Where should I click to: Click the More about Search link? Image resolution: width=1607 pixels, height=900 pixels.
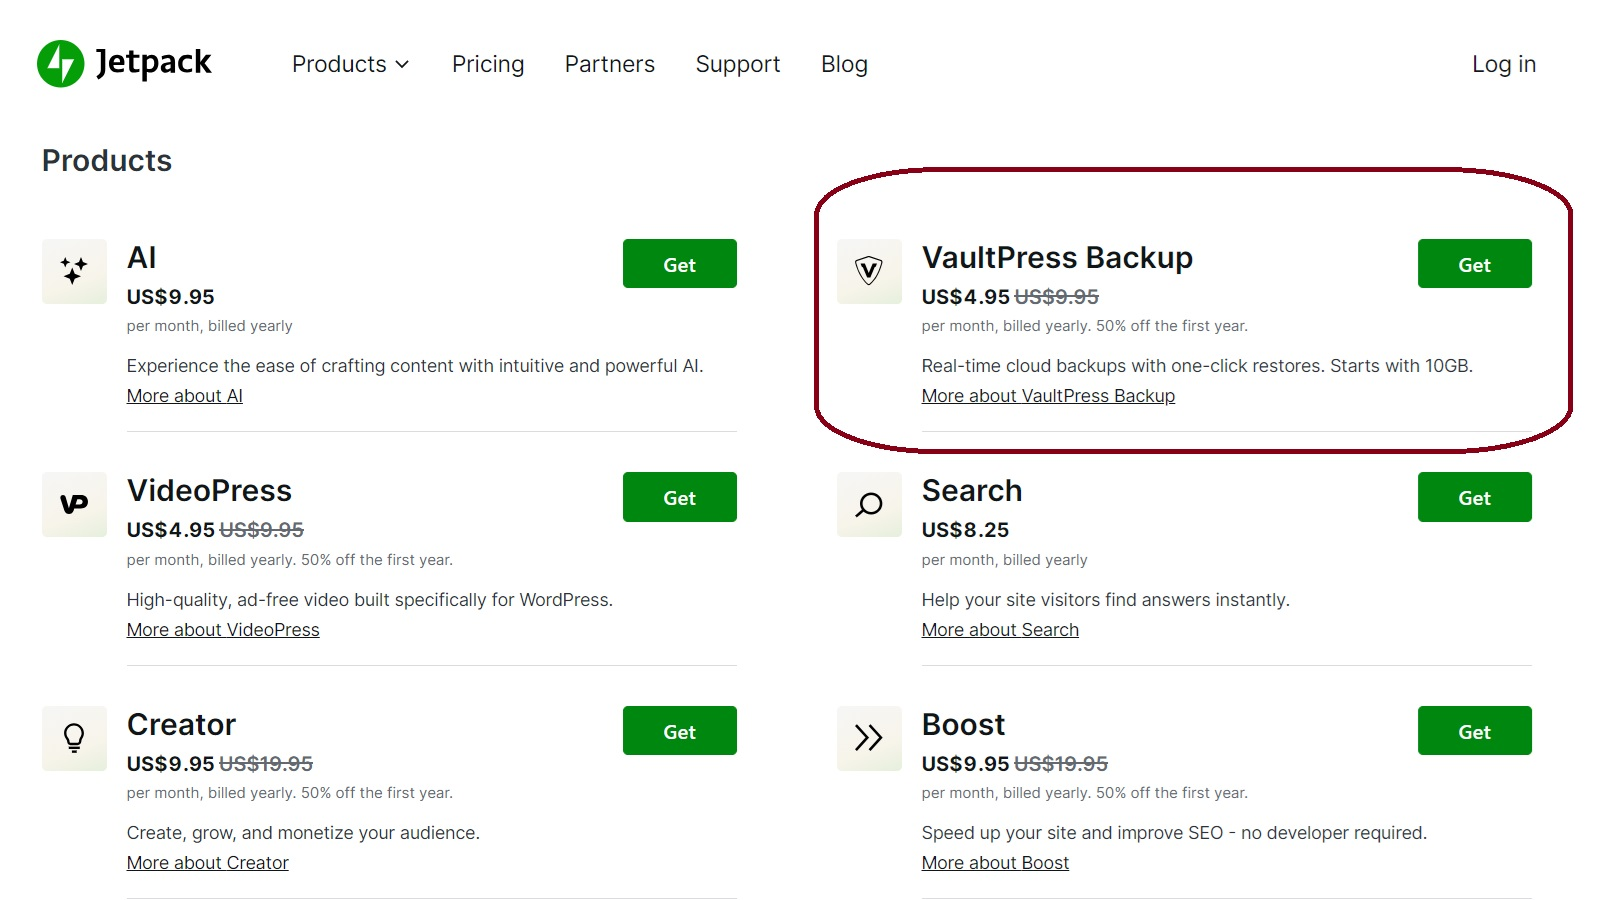[x=1000, y=630]
